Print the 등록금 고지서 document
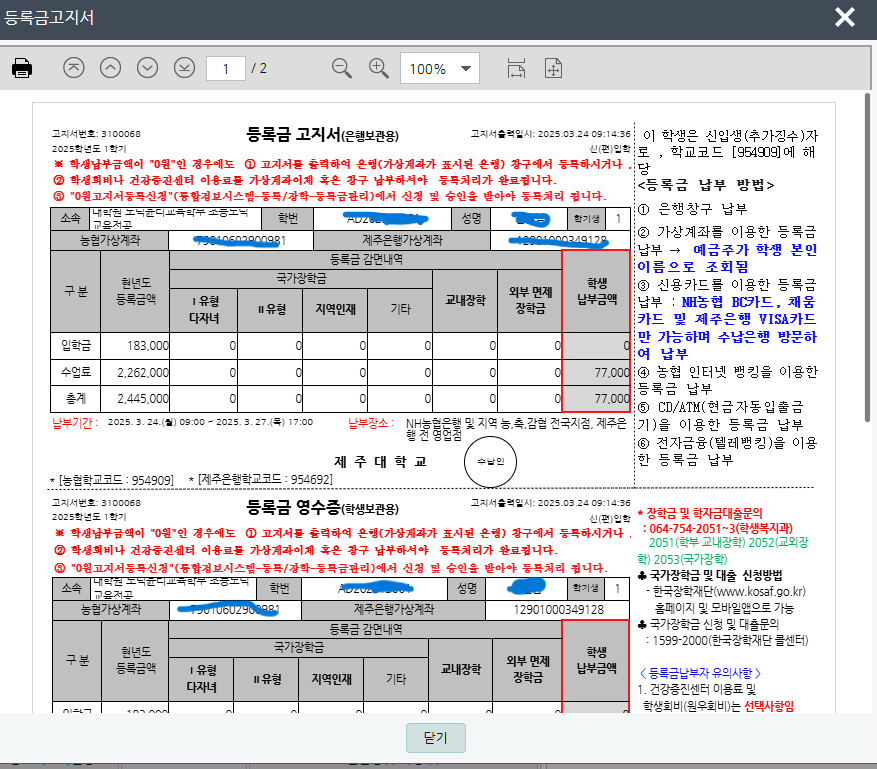The width and height of the screenshot is (877, 769). click(x=24, y=69)
